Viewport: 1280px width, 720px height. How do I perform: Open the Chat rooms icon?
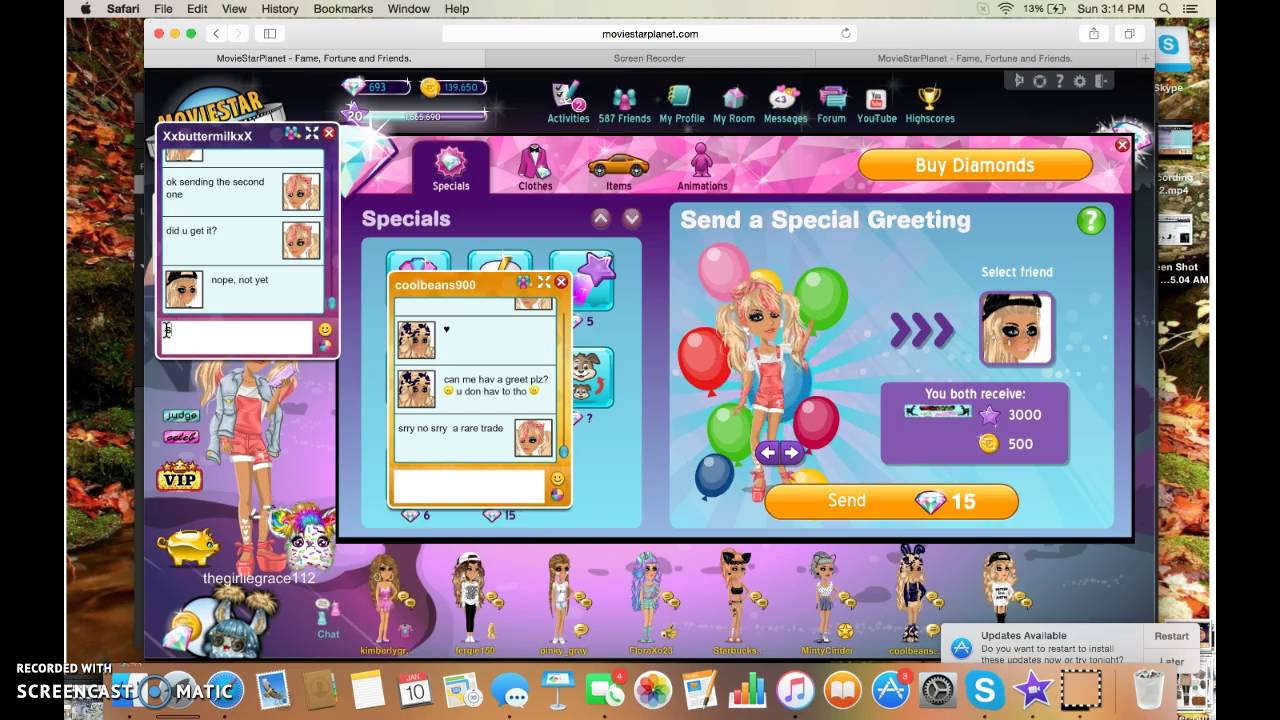coord(327,620)
